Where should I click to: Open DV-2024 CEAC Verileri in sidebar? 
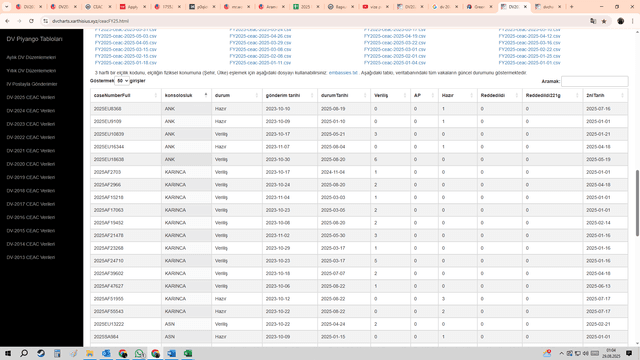(x=31, y=111)
